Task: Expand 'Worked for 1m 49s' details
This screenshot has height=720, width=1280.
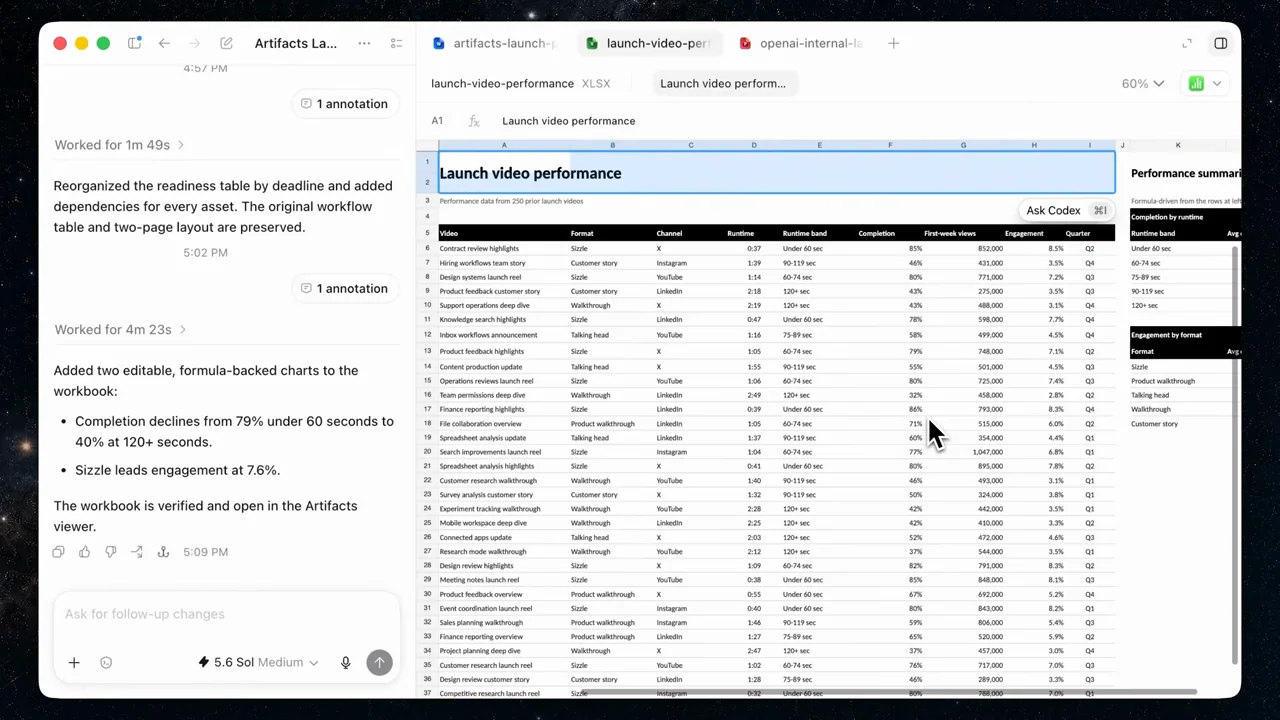Action: tap(119, 145)
